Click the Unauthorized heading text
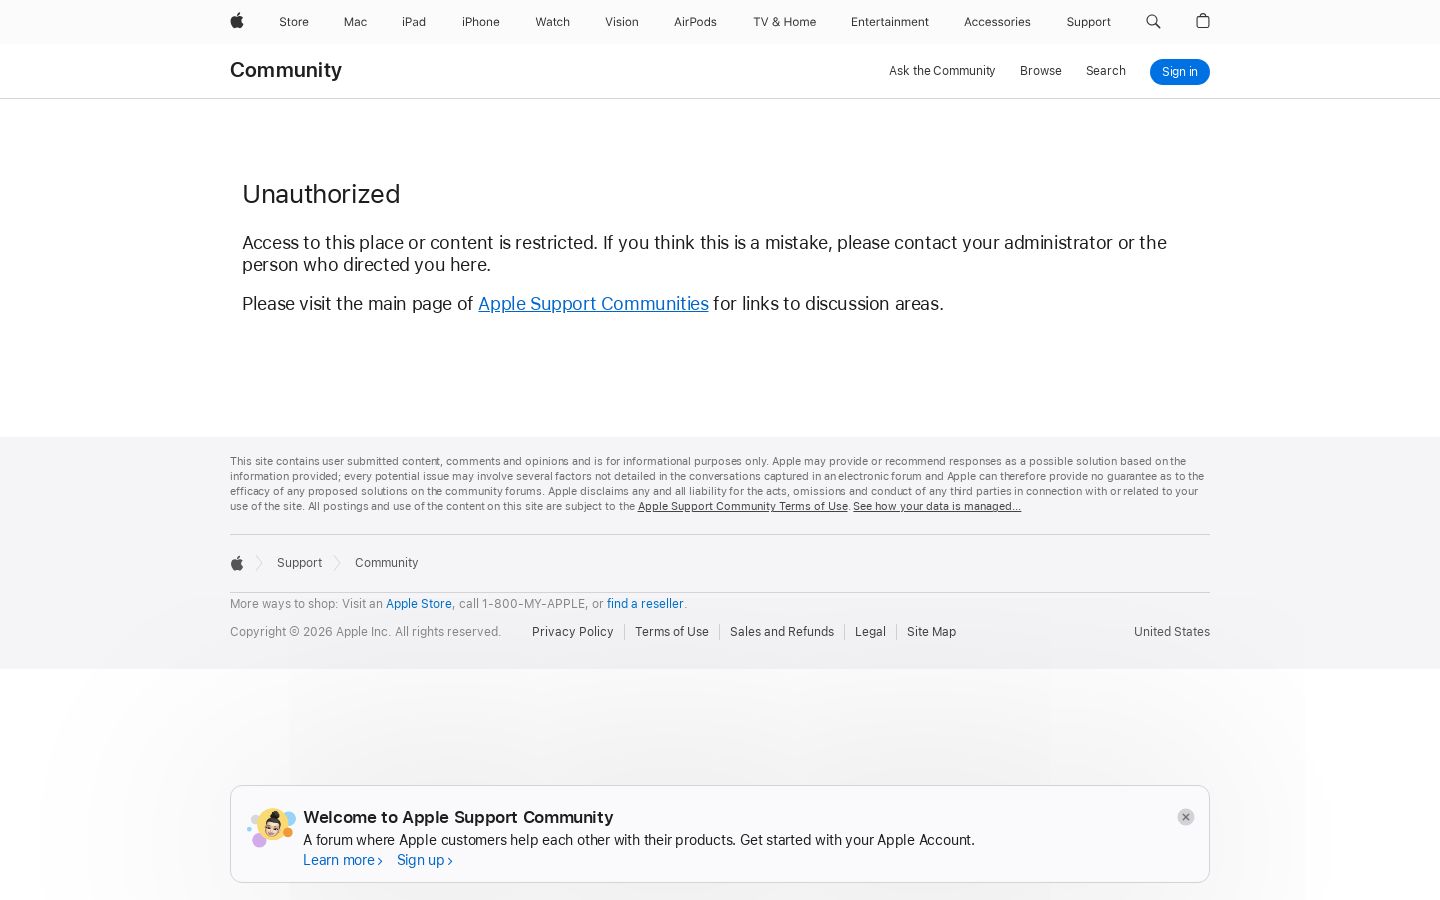This screenshot has width=1440, height=900. 321,194
